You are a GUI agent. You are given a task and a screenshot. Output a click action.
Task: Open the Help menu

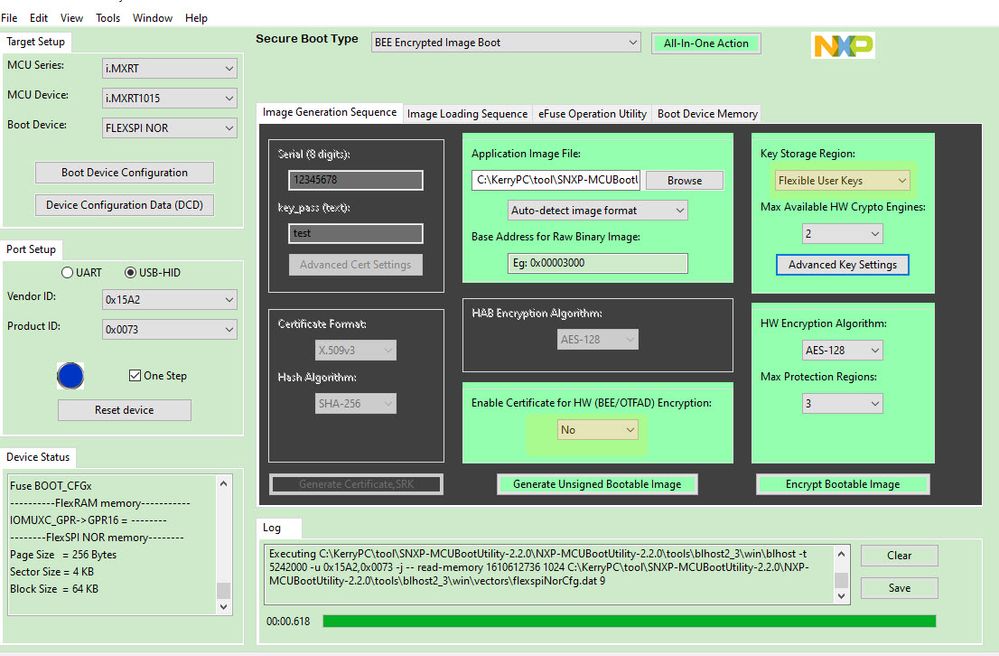tap(196, 18)
